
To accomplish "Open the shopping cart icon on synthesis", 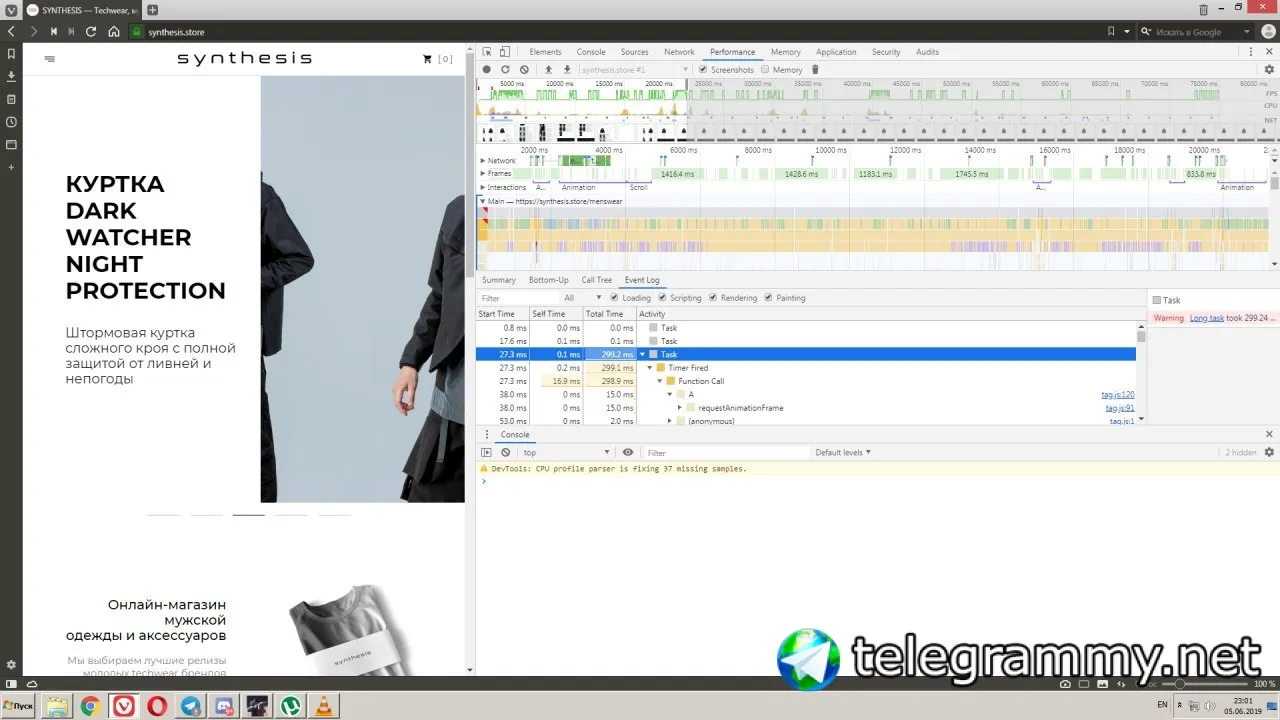I will click(x=428, y=59).
